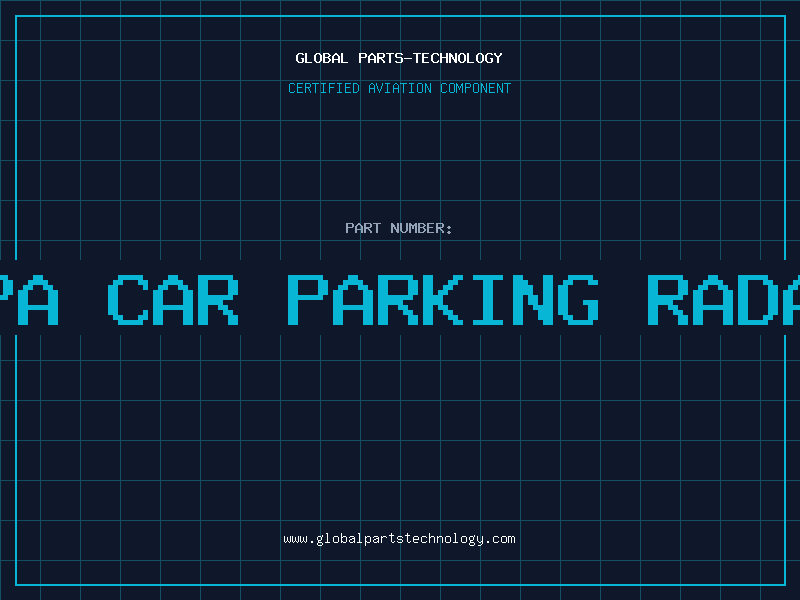Image resolution: width=800 pixels, height=600 pixels.
Task: Click the word GLOBAL in the header
Action: pos(321,58)
